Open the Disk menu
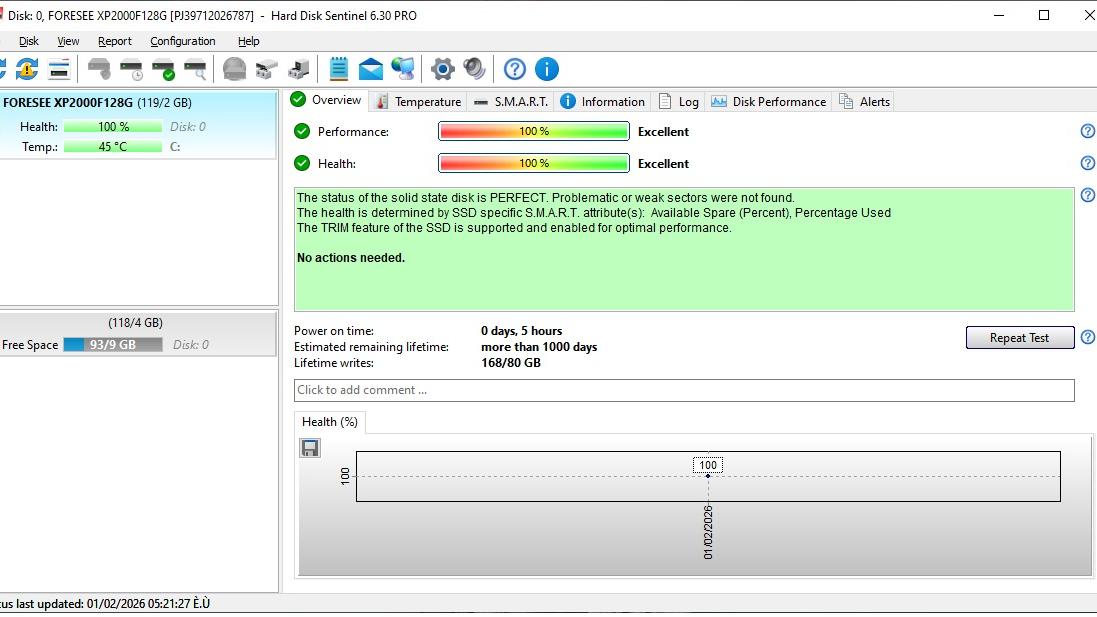Image resolution: width=1097 pixels, height=617 pixels. [x=29, y=41]
